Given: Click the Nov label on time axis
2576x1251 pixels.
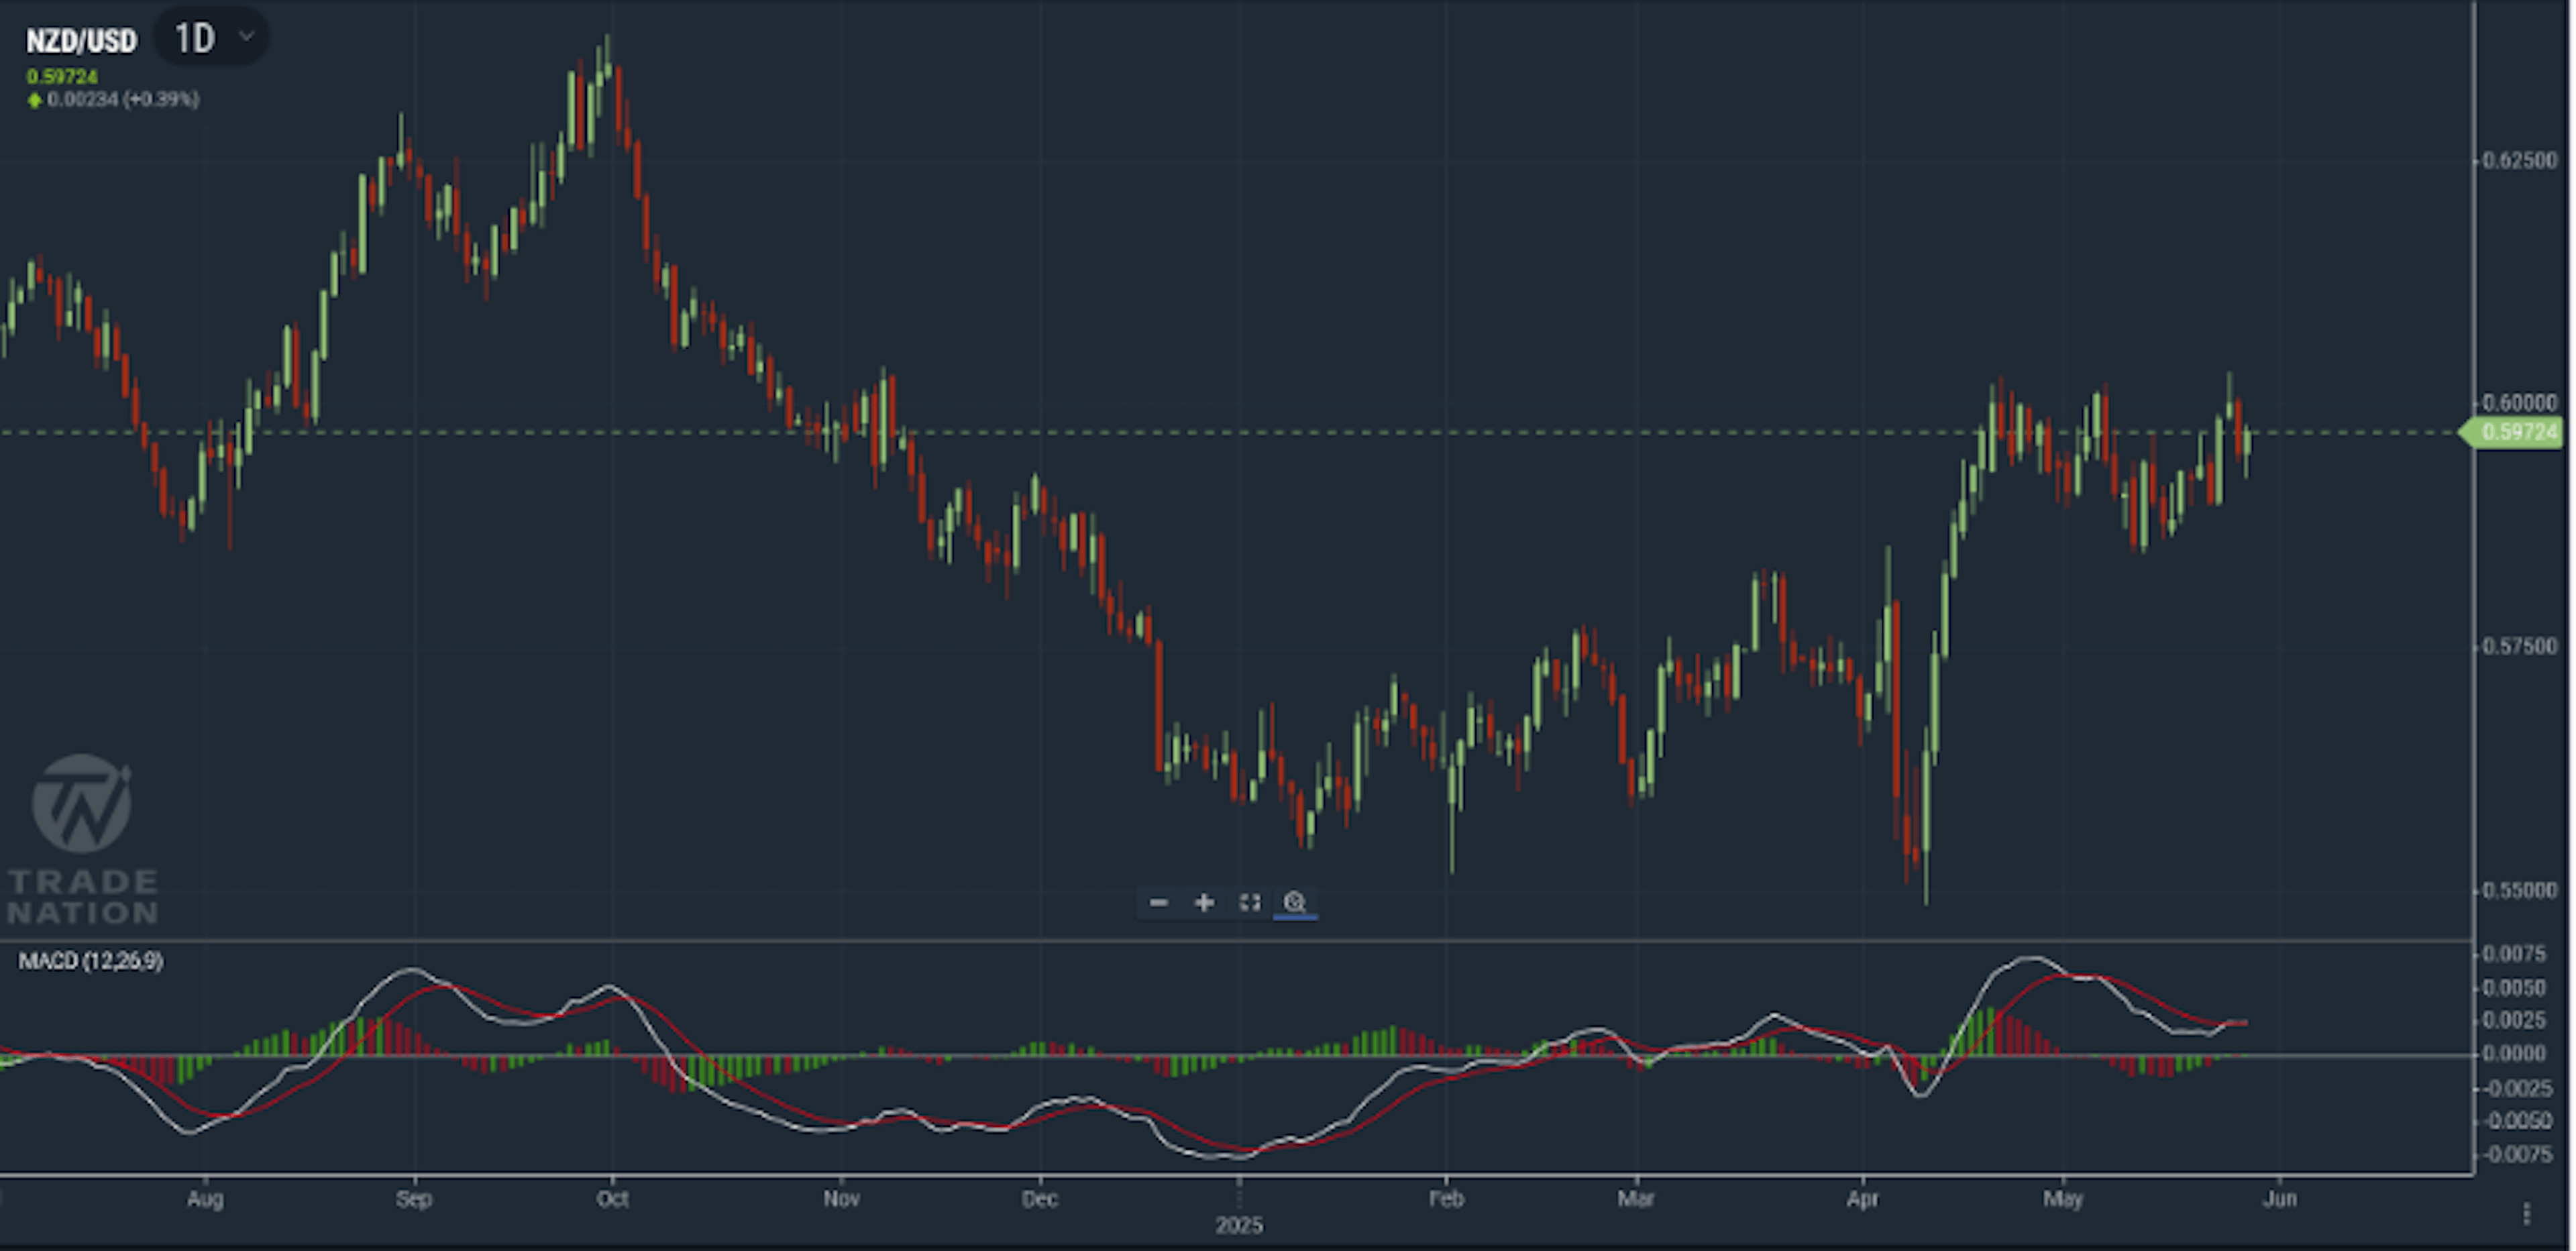Looking at the screenshot, I should 841,1198.
